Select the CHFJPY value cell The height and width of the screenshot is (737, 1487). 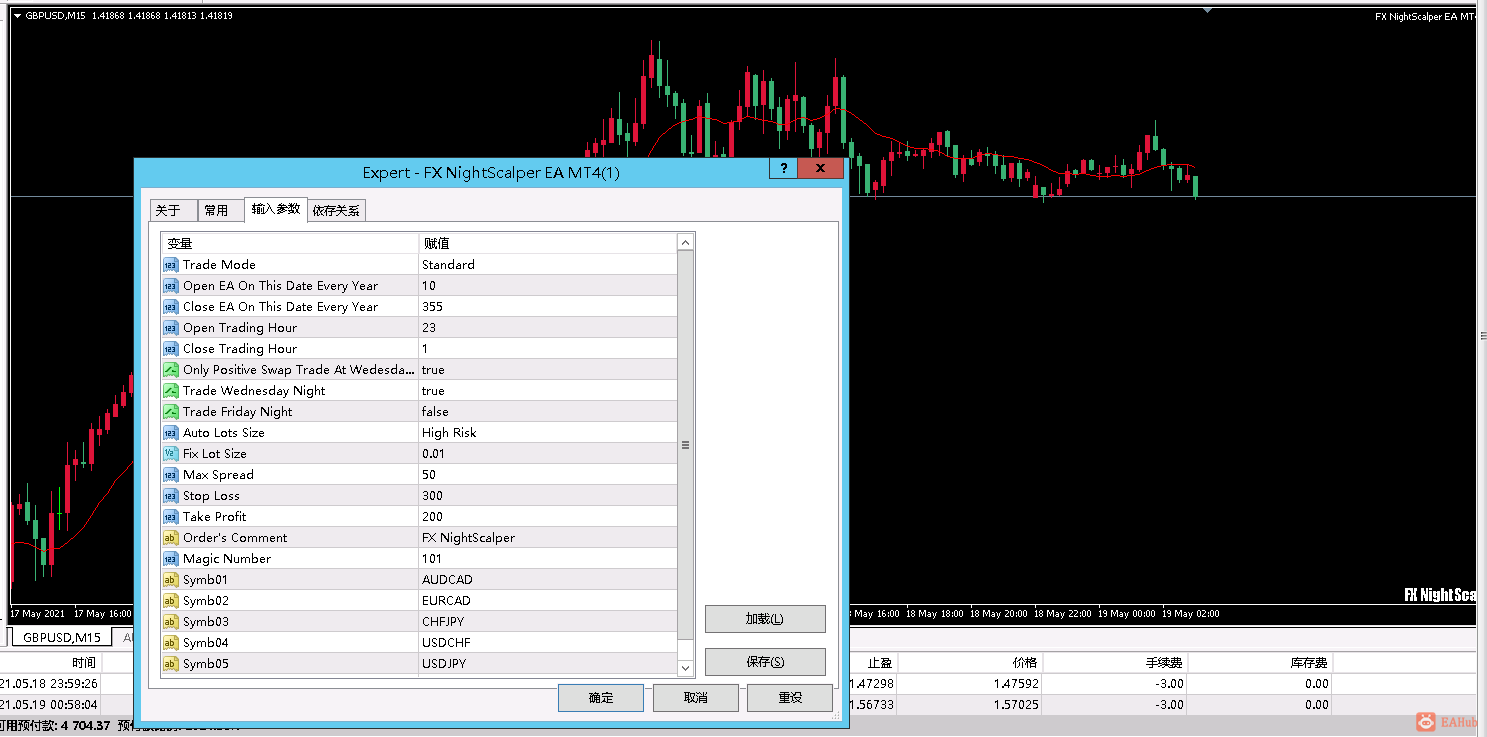548,622
